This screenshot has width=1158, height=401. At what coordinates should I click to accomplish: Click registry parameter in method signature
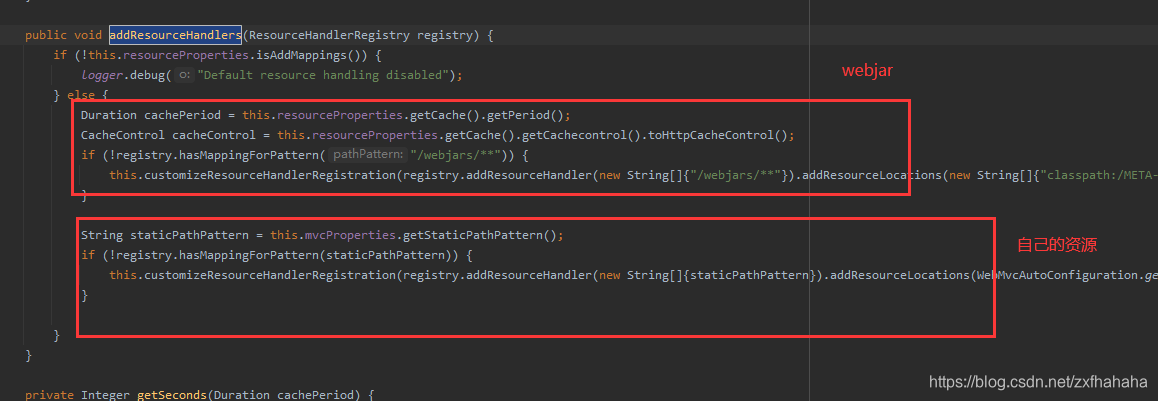pos(445,35)
